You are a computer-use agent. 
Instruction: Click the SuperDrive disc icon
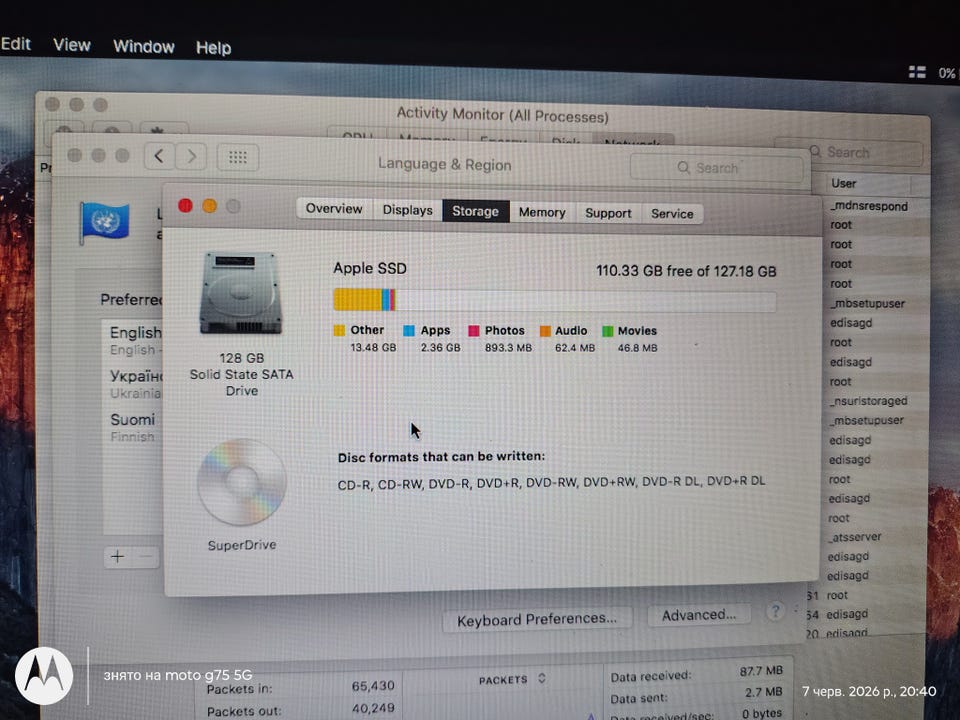(x=241, y=482)
